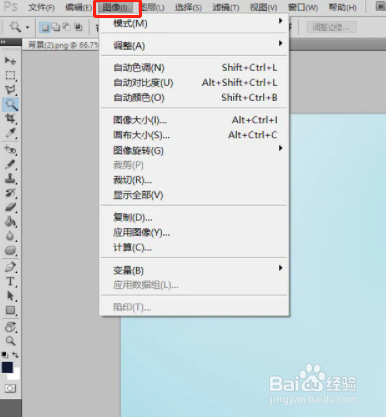The image size is (386, 417).
Task: Expand the Adjustments submenu arrow
Action: (x=281, y=43)
